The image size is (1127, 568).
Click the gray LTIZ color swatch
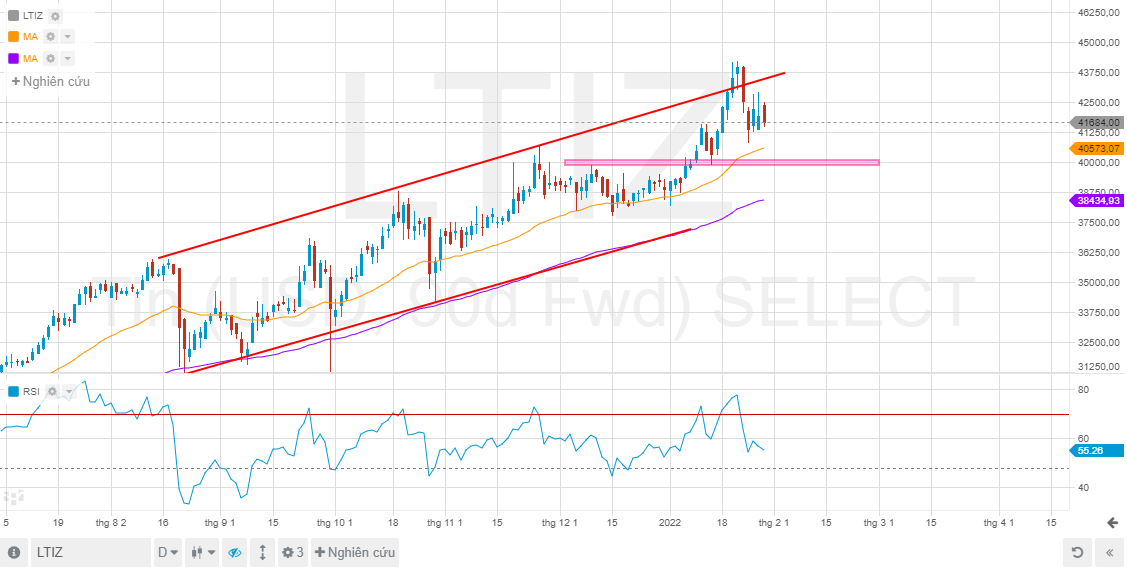pyautogui.click(x=14, y=16)
